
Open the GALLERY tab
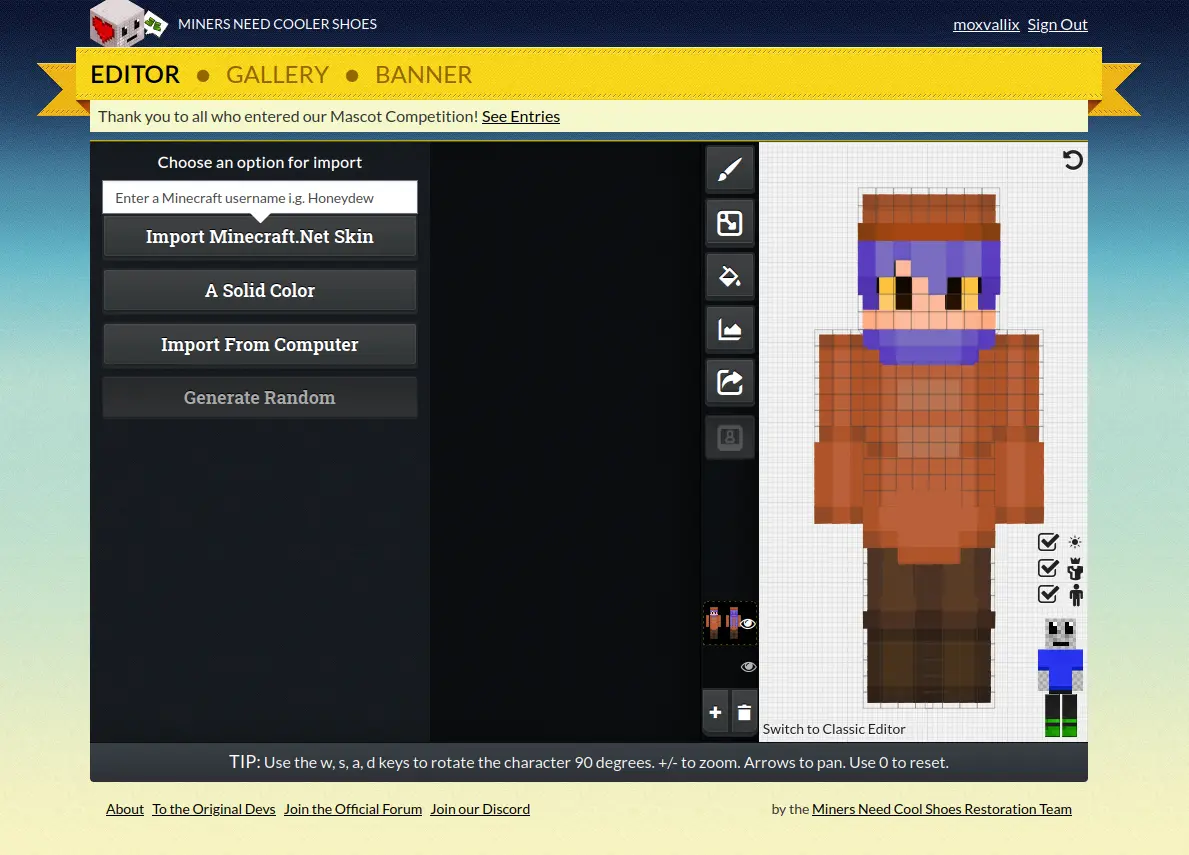point(278,75)
